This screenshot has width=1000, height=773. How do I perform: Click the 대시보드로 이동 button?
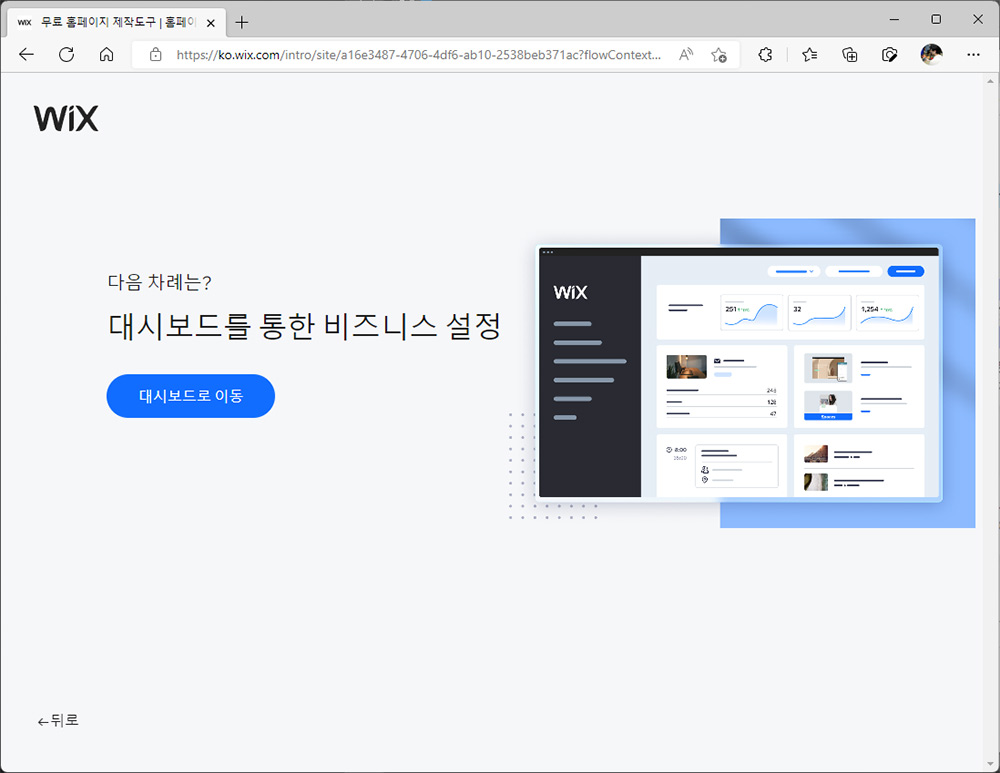[x=191, y=396]
